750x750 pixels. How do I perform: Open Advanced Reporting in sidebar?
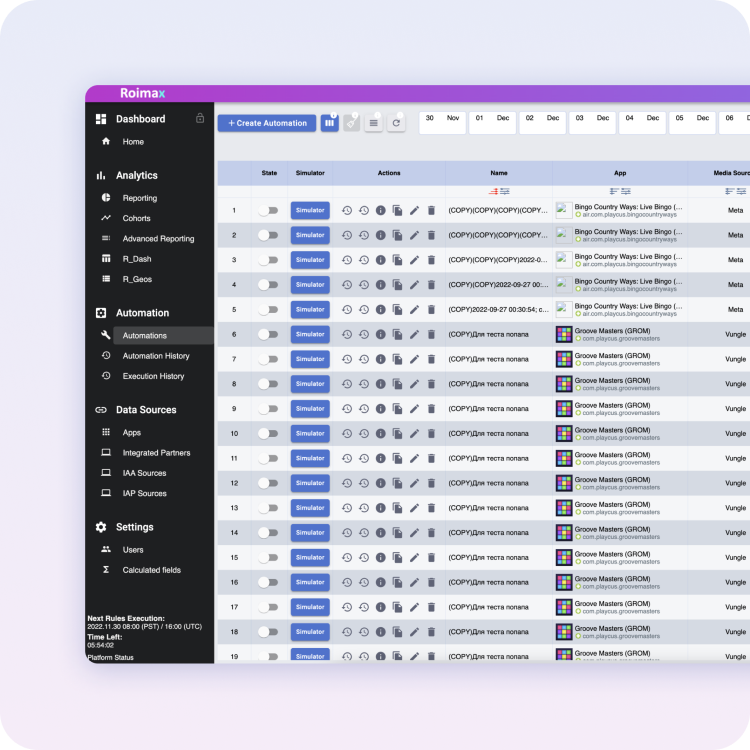tap(158, 239)
